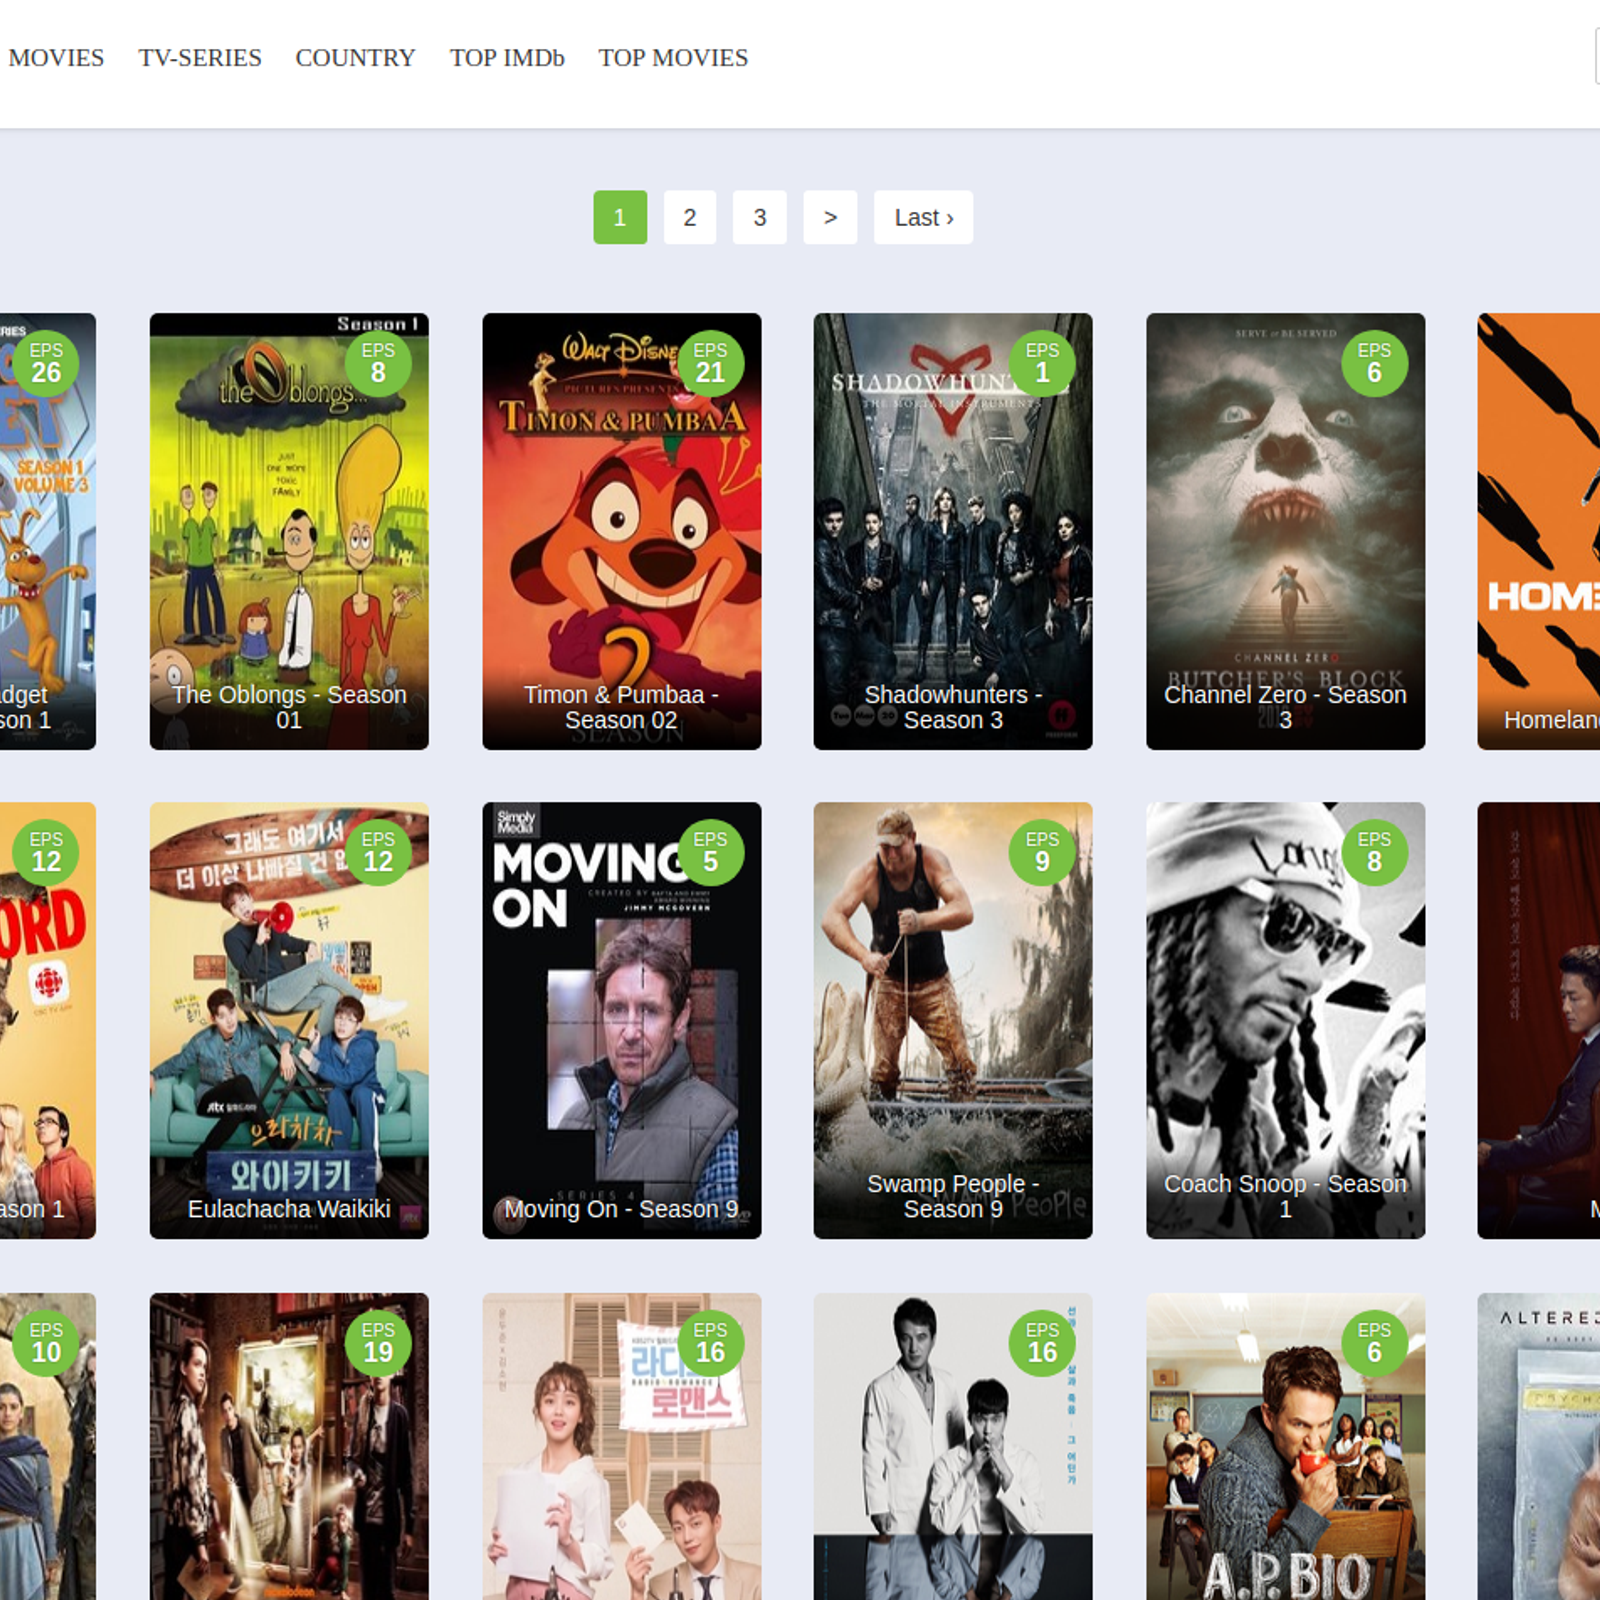The width and height of the screenshot is (1600, 1600).
Task: Open The Oblongs Season 01 poster
Action: 289,531
